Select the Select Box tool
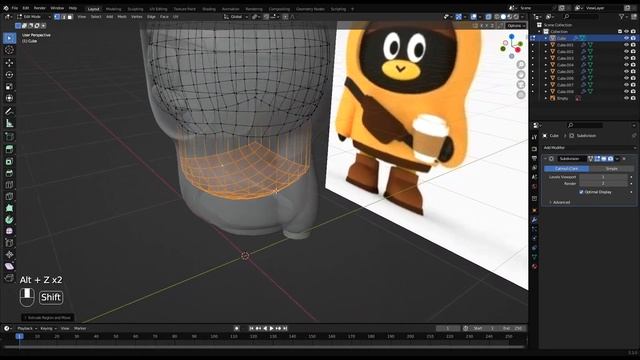Viewport: 640px width, 360px height. point(9,38)
